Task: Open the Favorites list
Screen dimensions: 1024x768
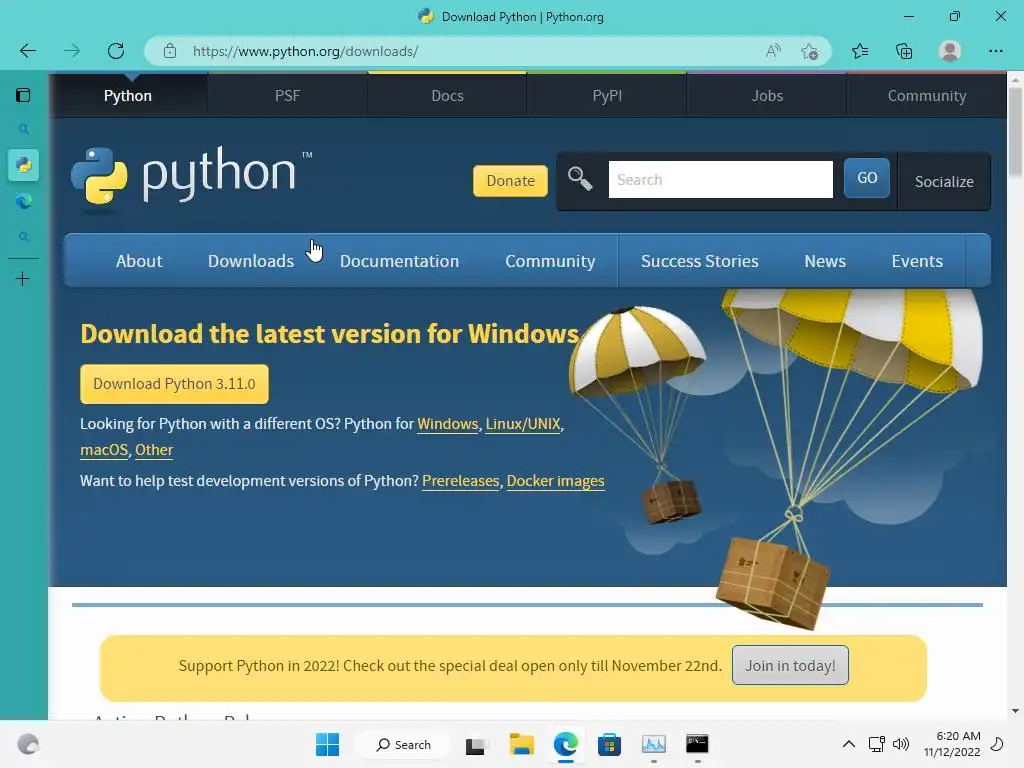Action: point(860,51)
